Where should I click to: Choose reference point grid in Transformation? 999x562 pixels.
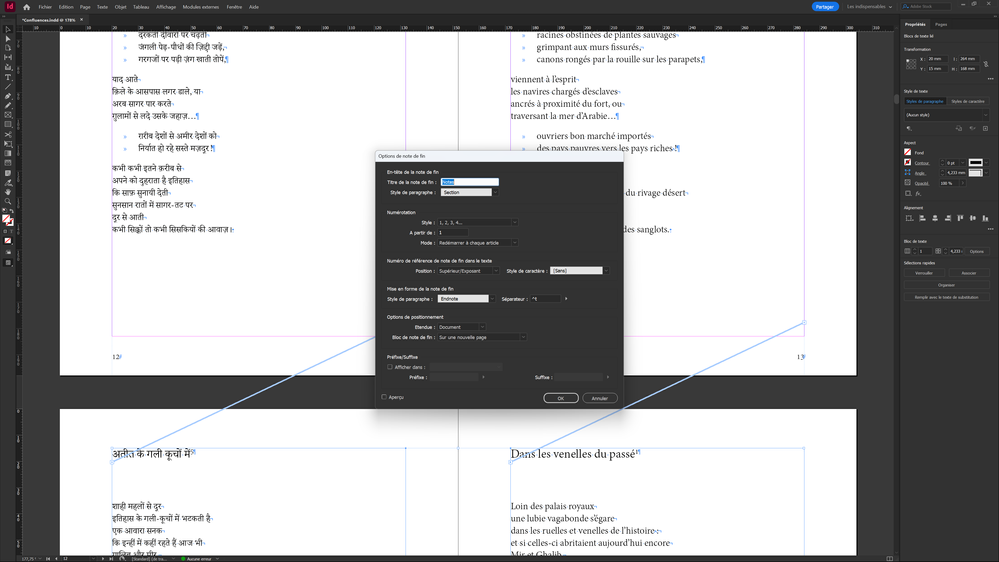tap(911, 64)
